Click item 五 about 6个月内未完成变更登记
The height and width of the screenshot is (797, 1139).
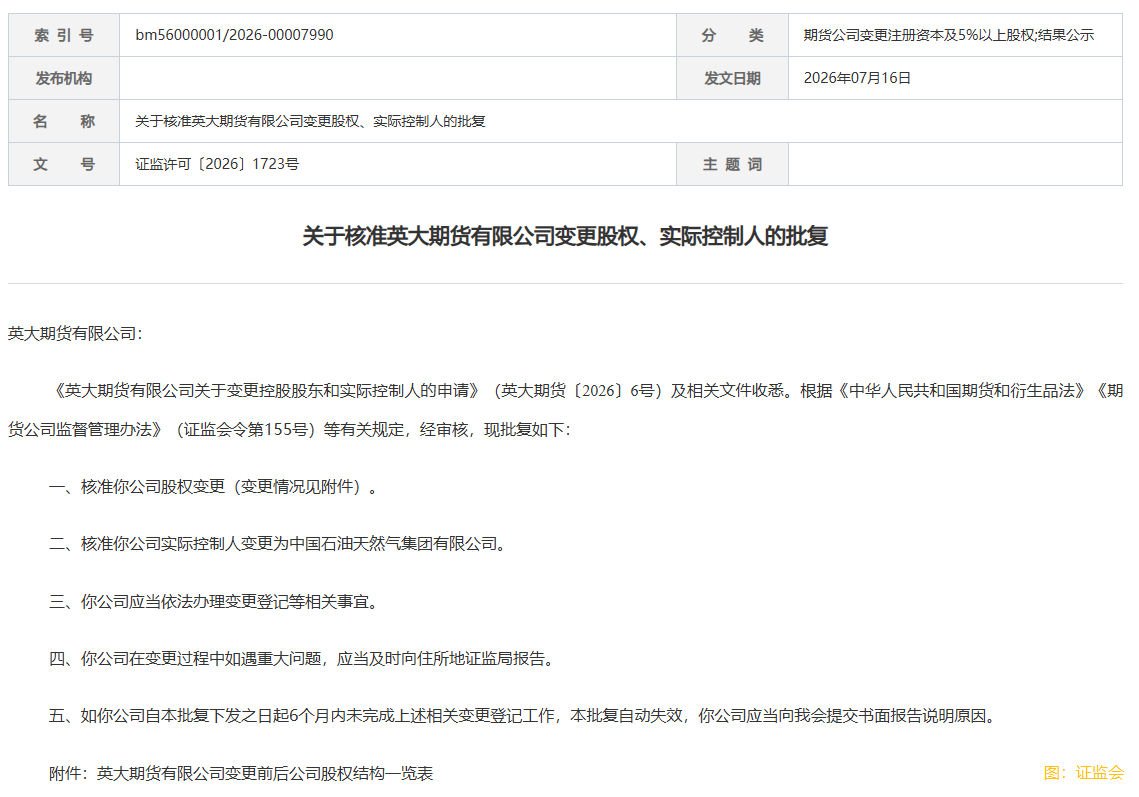[x=523, y=716]
